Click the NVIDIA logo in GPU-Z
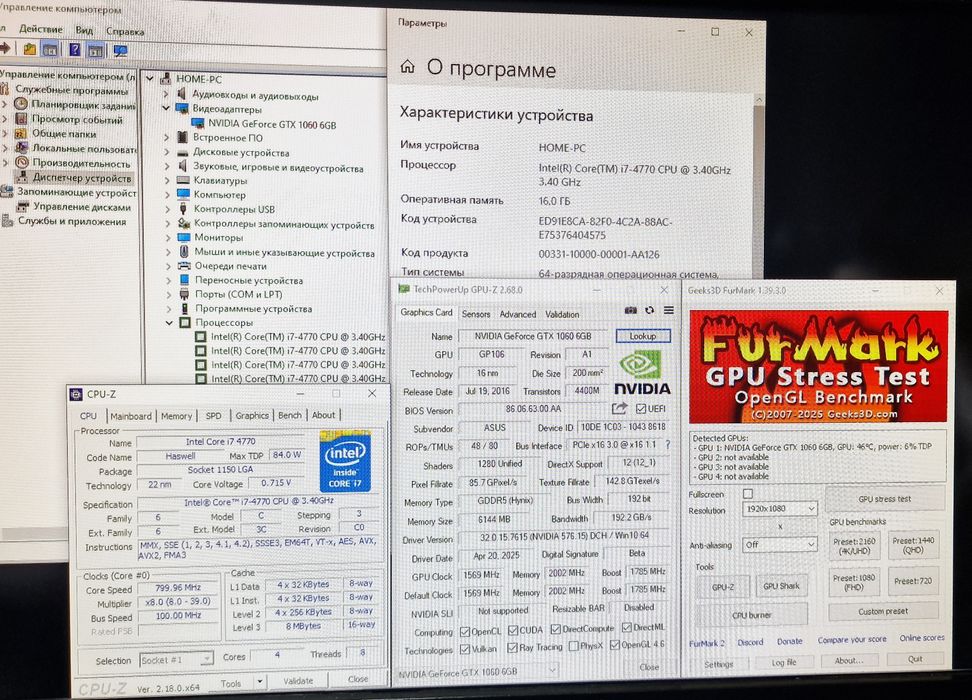Screen dimensions: 972x700 pyautogui.click(x=642, y=373)
